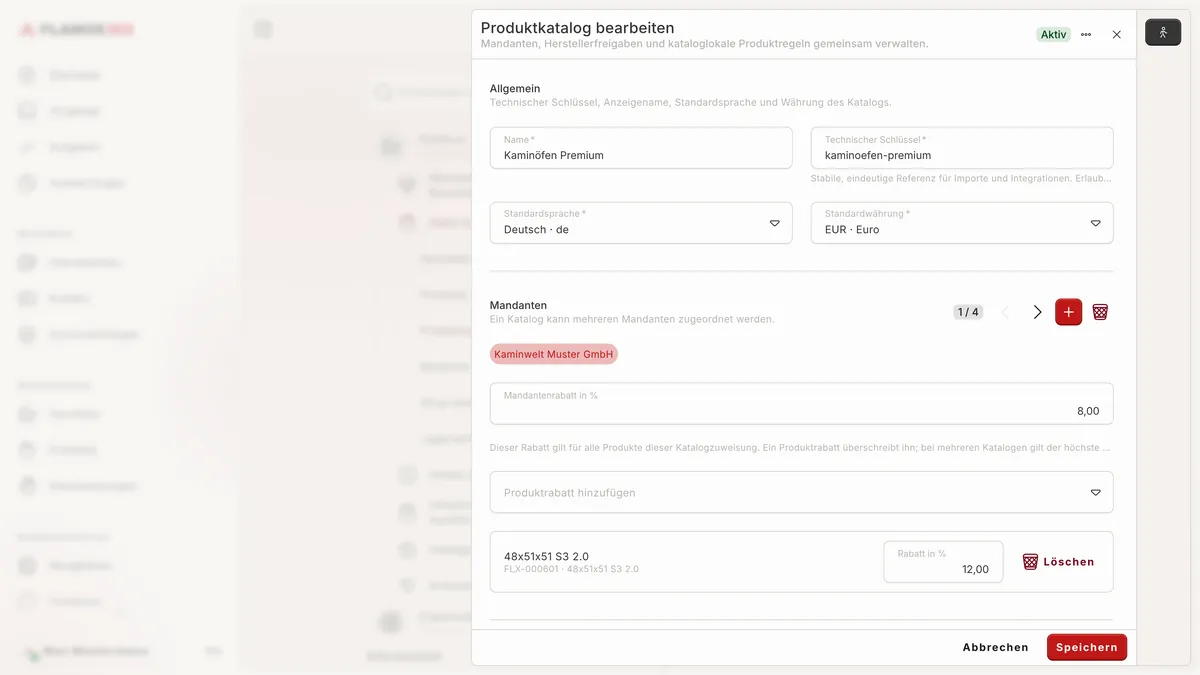Open the accessibility options button
1200x675 pixels.
[1163, 32]
